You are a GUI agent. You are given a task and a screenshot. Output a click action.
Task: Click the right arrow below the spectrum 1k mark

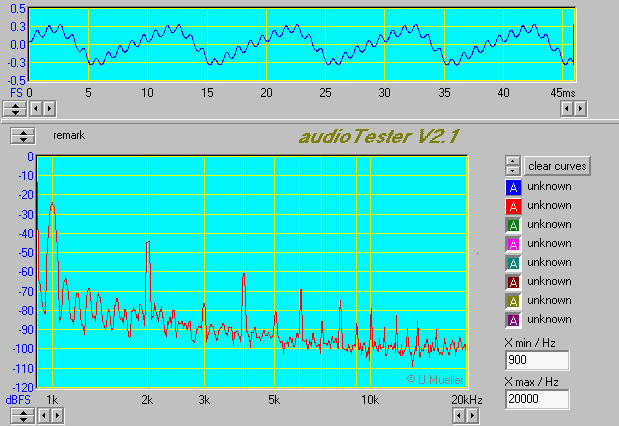tap(57, 416)
